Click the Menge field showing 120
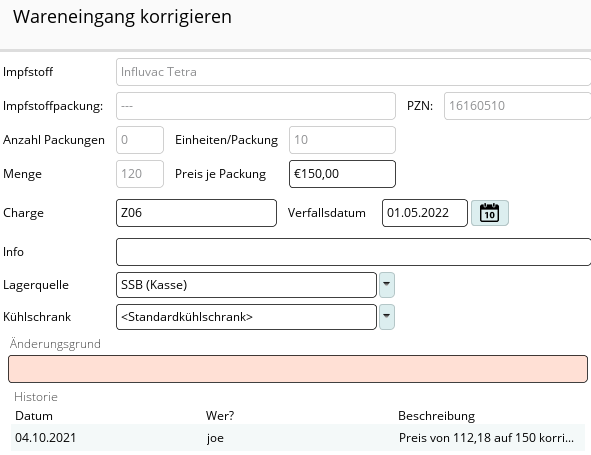 click(x=140, y=174)
